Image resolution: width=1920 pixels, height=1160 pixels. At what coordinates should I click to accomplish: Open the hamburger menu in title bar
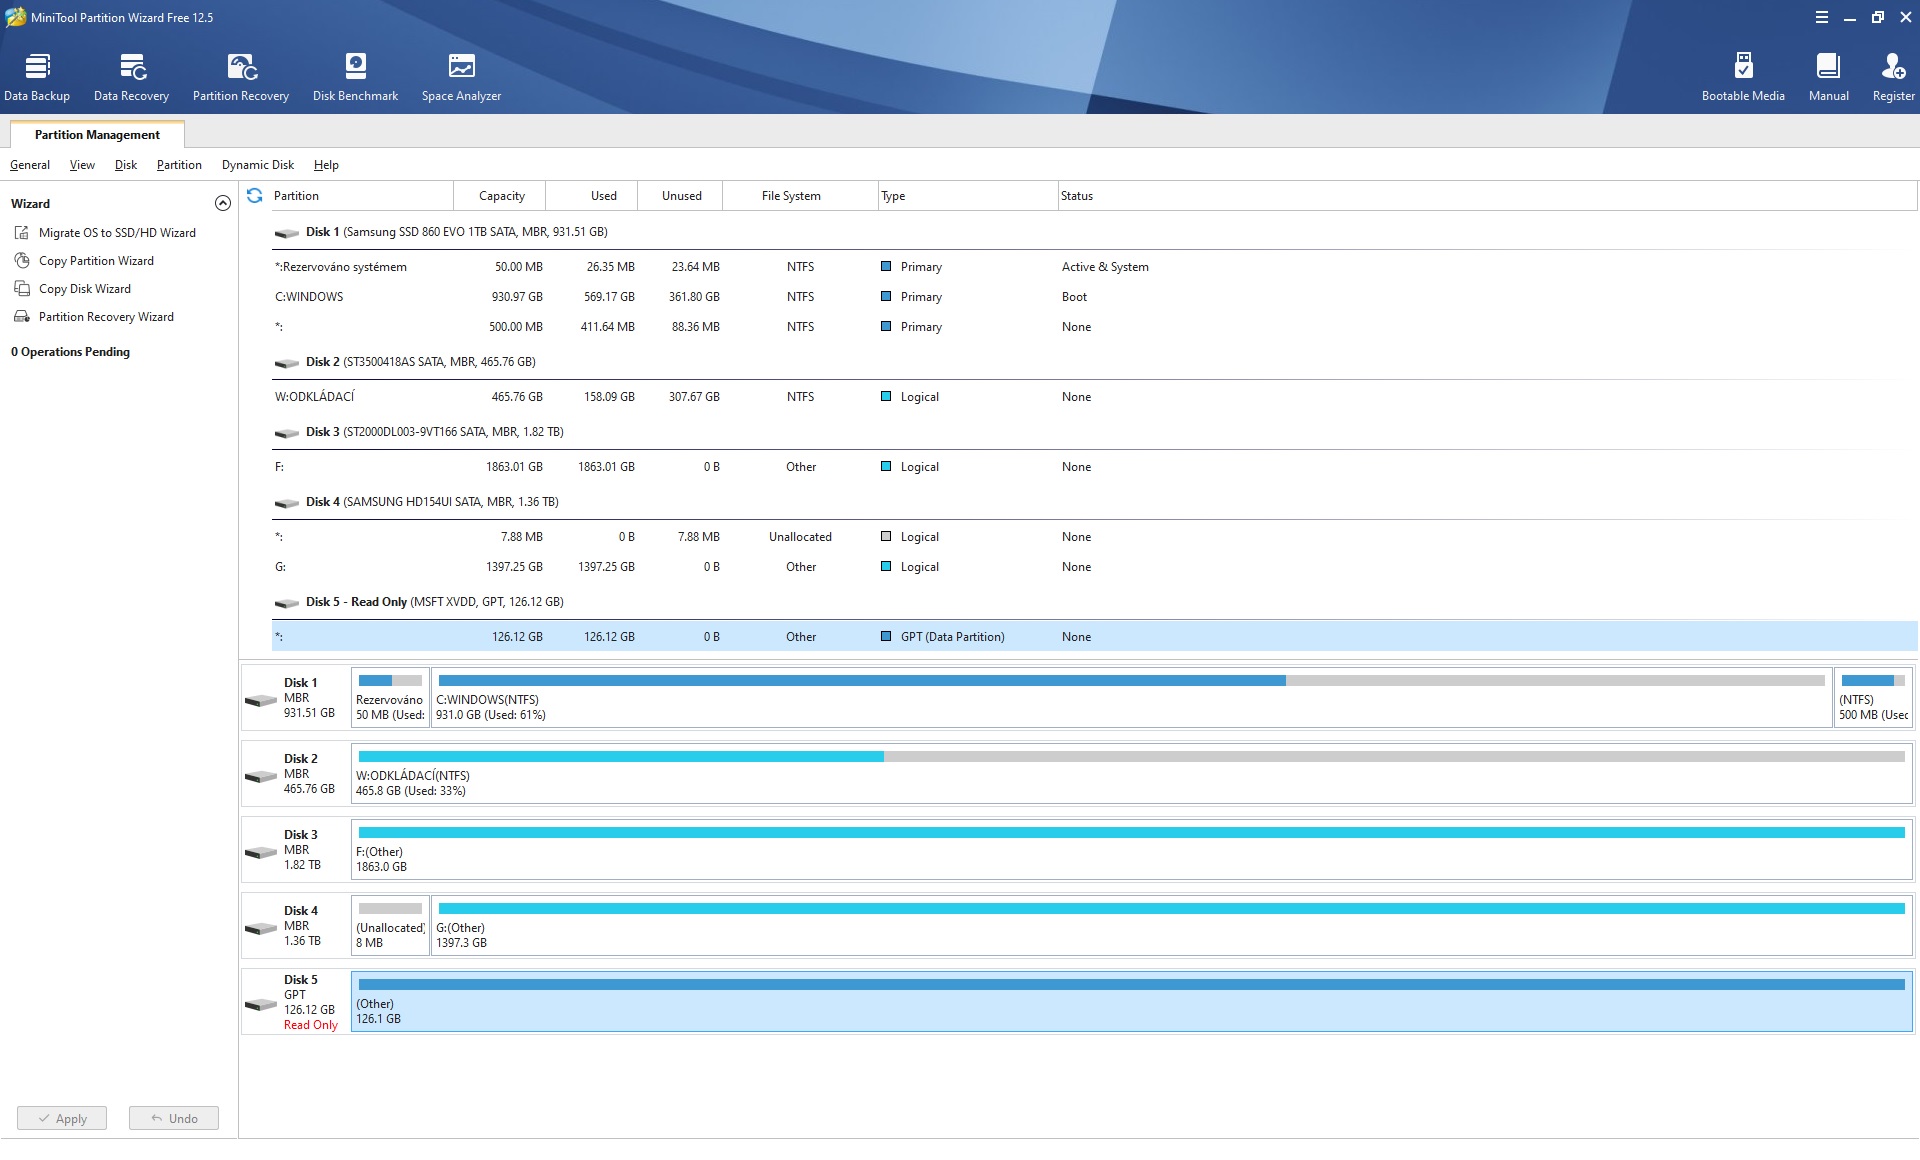(1822, 17)
